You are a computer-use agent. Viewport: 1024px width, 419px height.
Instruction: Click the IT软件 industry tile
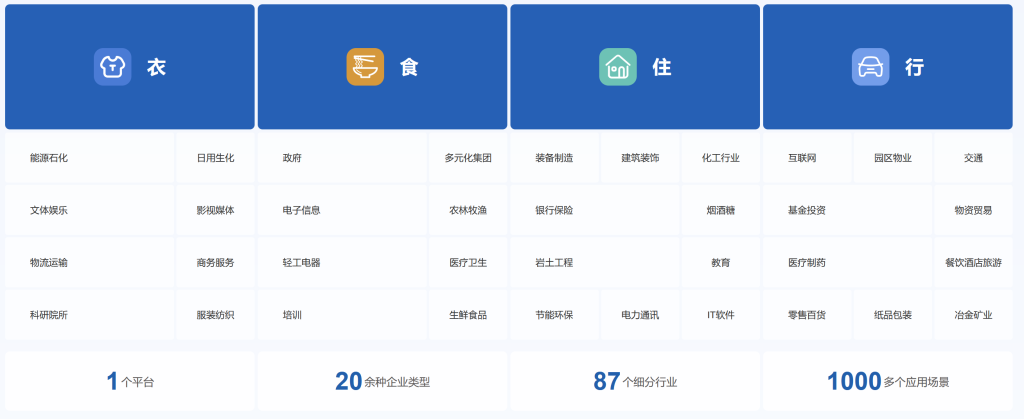720,315
